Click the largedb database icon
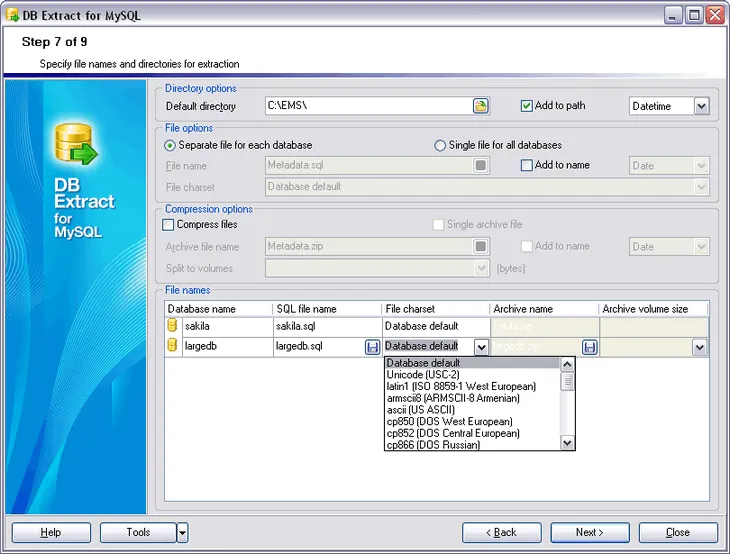730x554 pixels. tap(172, 345)
